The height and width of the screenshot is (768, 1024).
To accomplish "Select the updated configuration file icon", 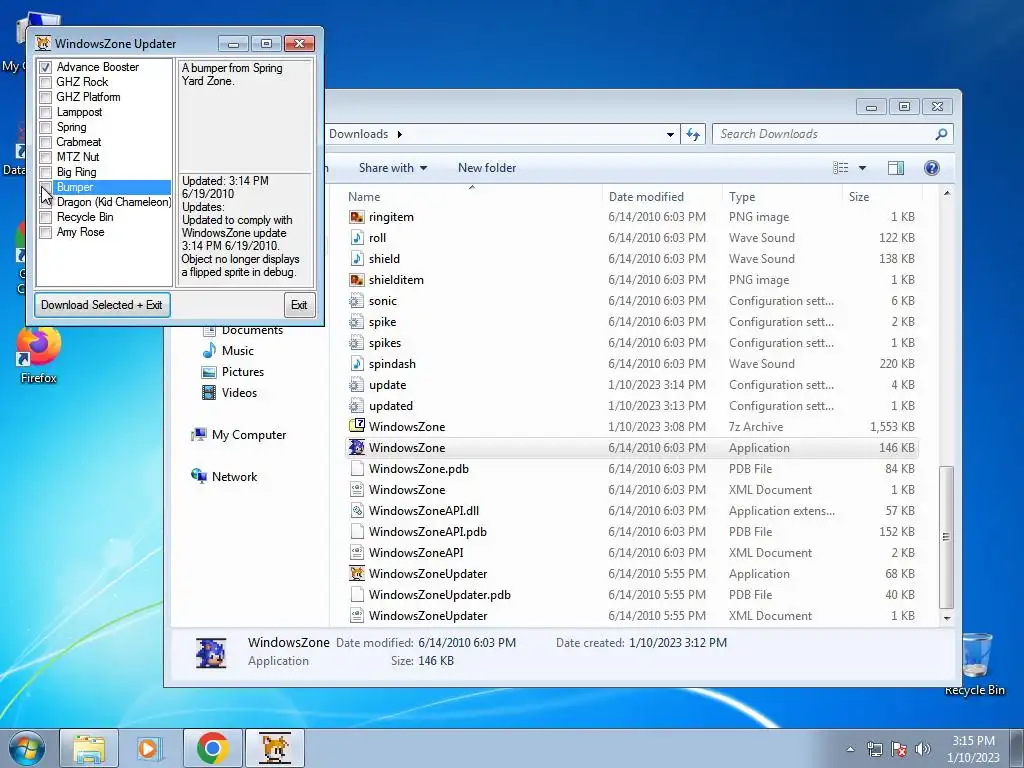I will pyautogui.click(x=357, y=406).
